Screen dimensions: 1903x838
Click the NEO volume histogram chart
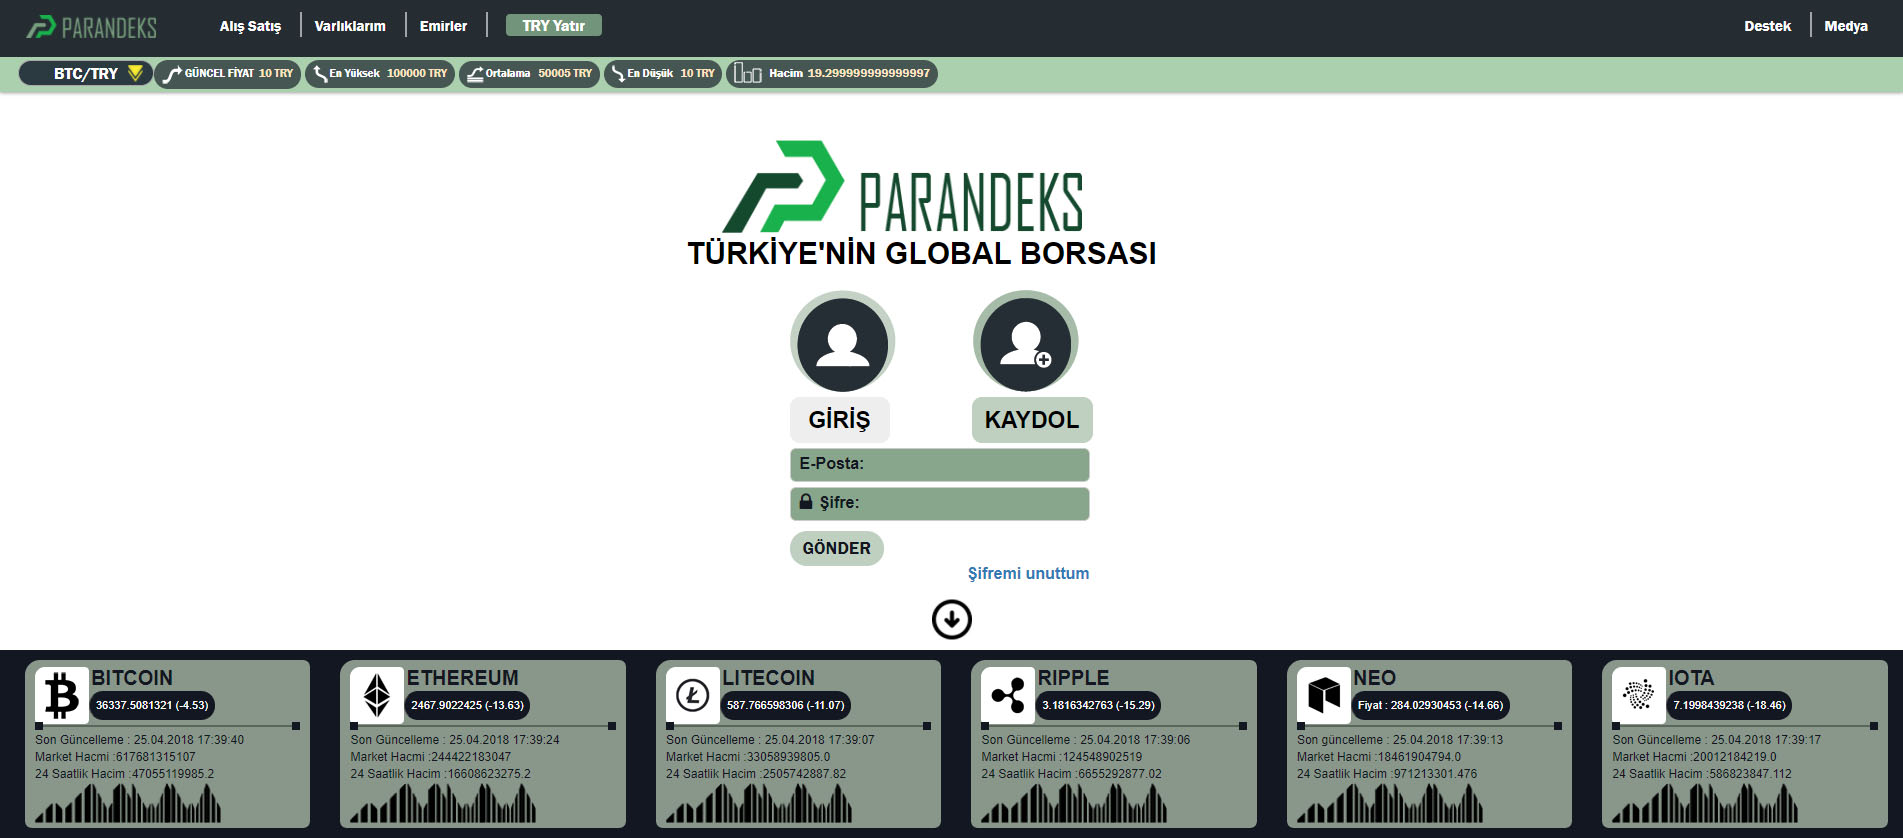[x=1390, y=803]
